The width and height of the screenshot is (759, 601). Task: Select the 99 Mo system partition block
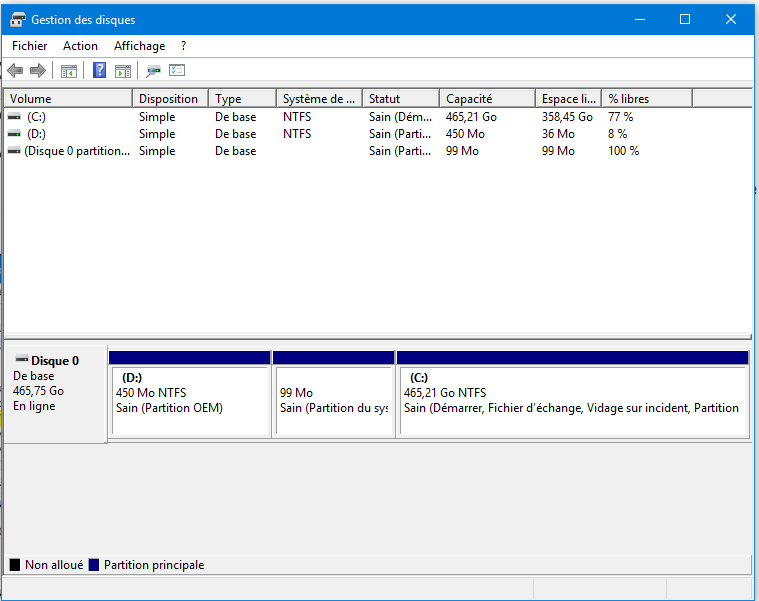(x=333, y=400)
